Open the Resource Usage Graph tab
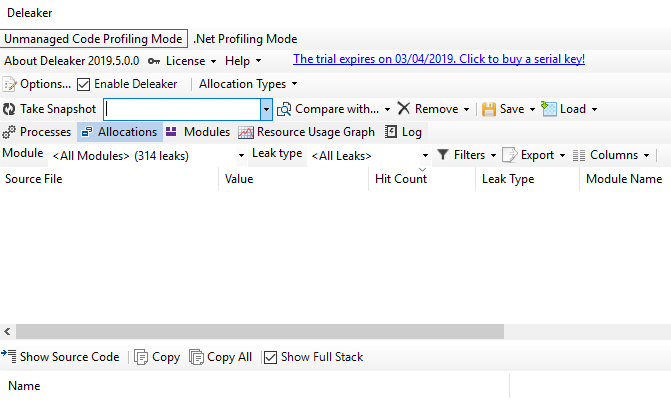671x405 pixels. [307, 132]
